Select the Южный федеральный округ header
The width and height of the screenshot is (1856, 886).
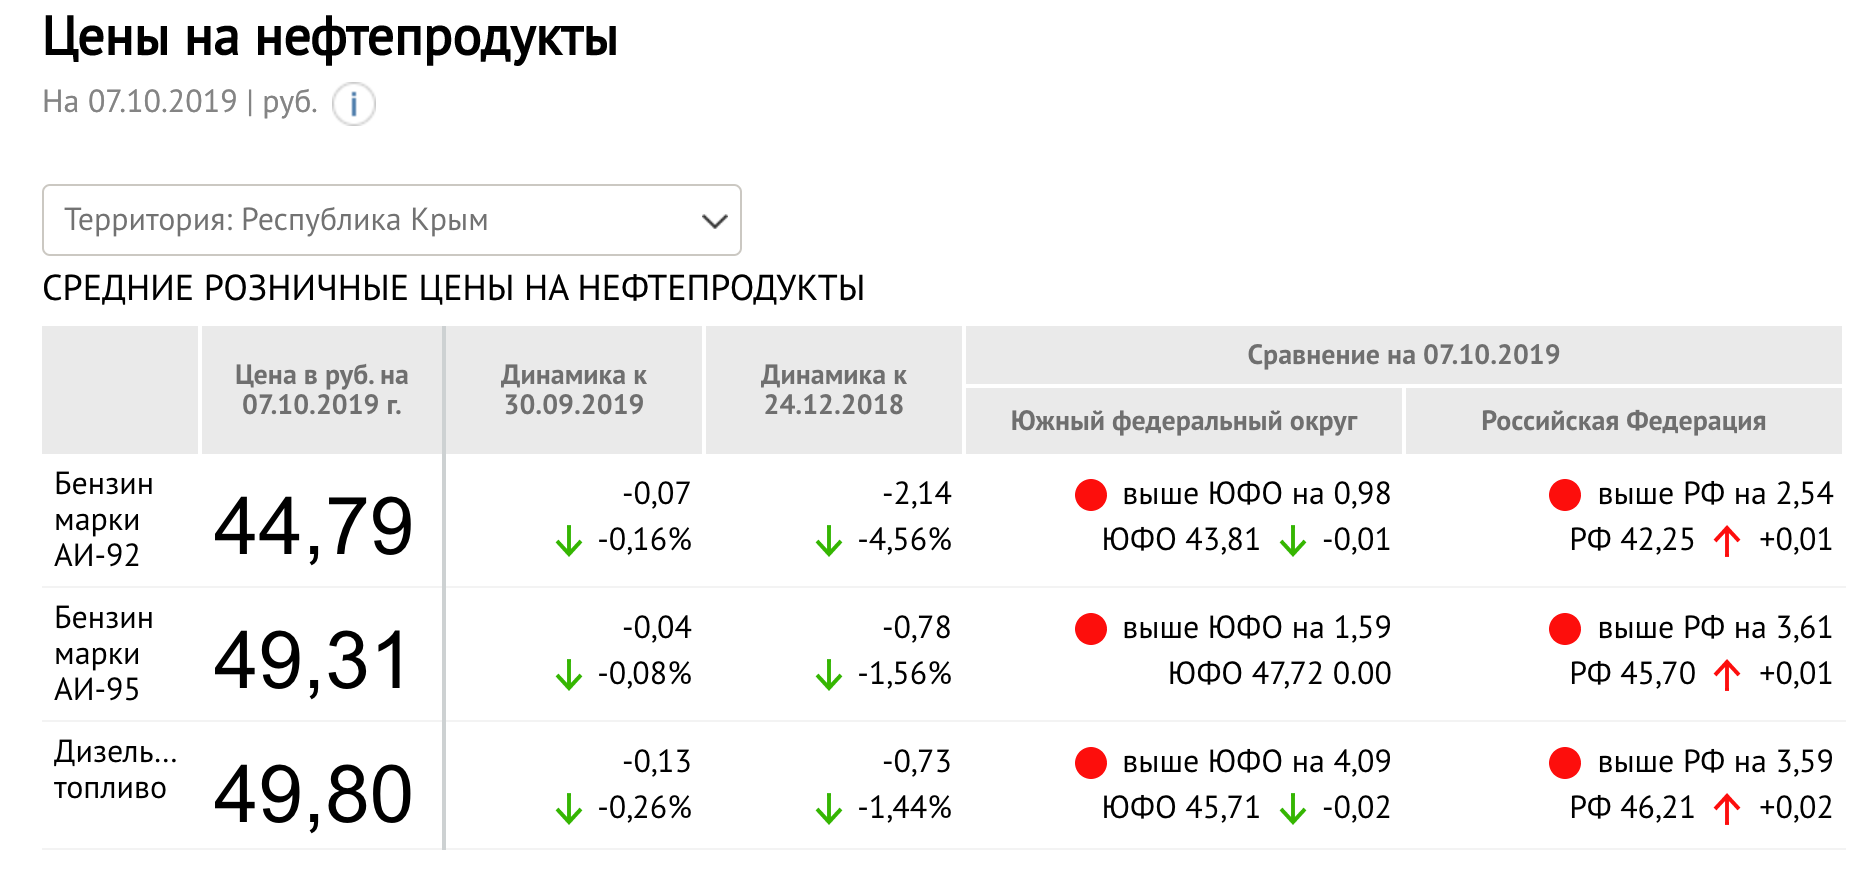(1184, 421)
